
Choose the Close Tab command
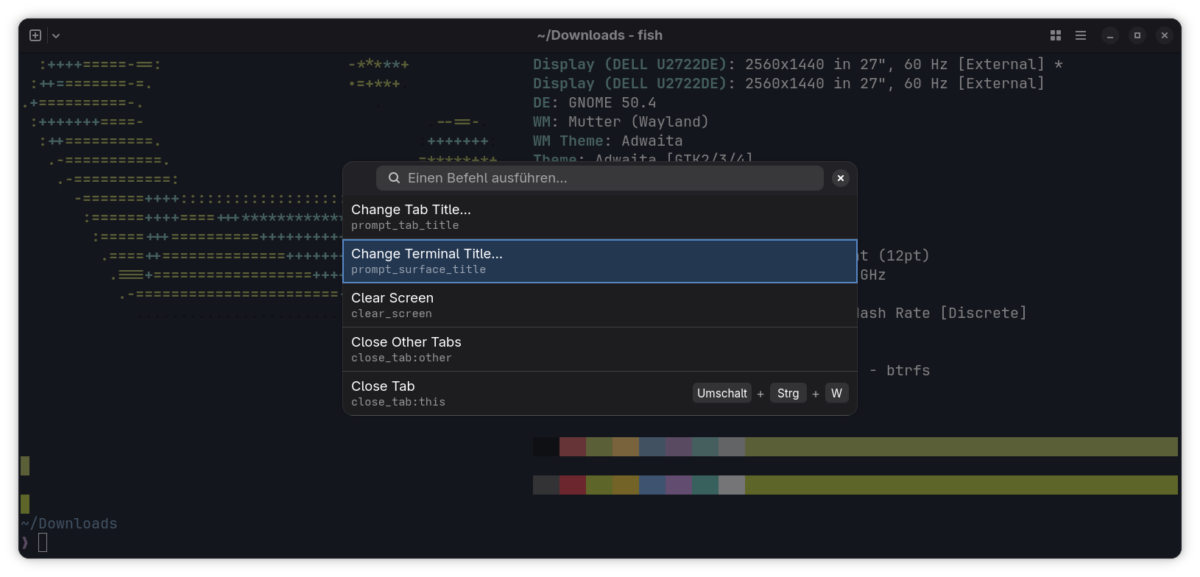[x=600, y=393]
